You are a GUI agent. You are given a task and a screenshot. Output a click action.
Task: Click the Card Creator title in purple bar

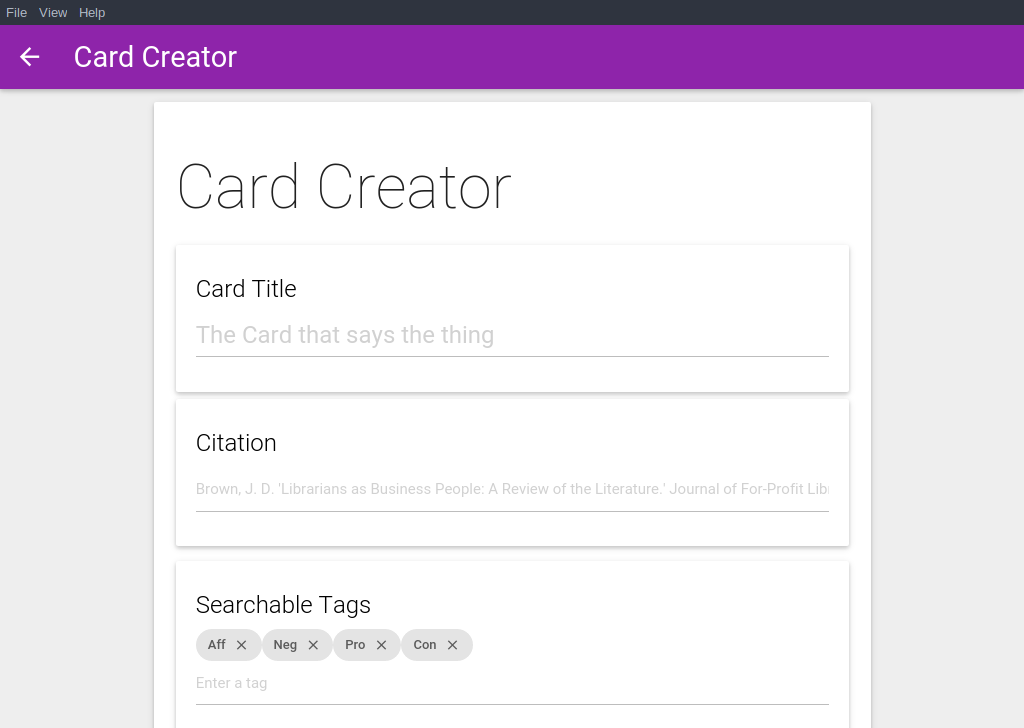pyautogui.click(x=155, y=57)
